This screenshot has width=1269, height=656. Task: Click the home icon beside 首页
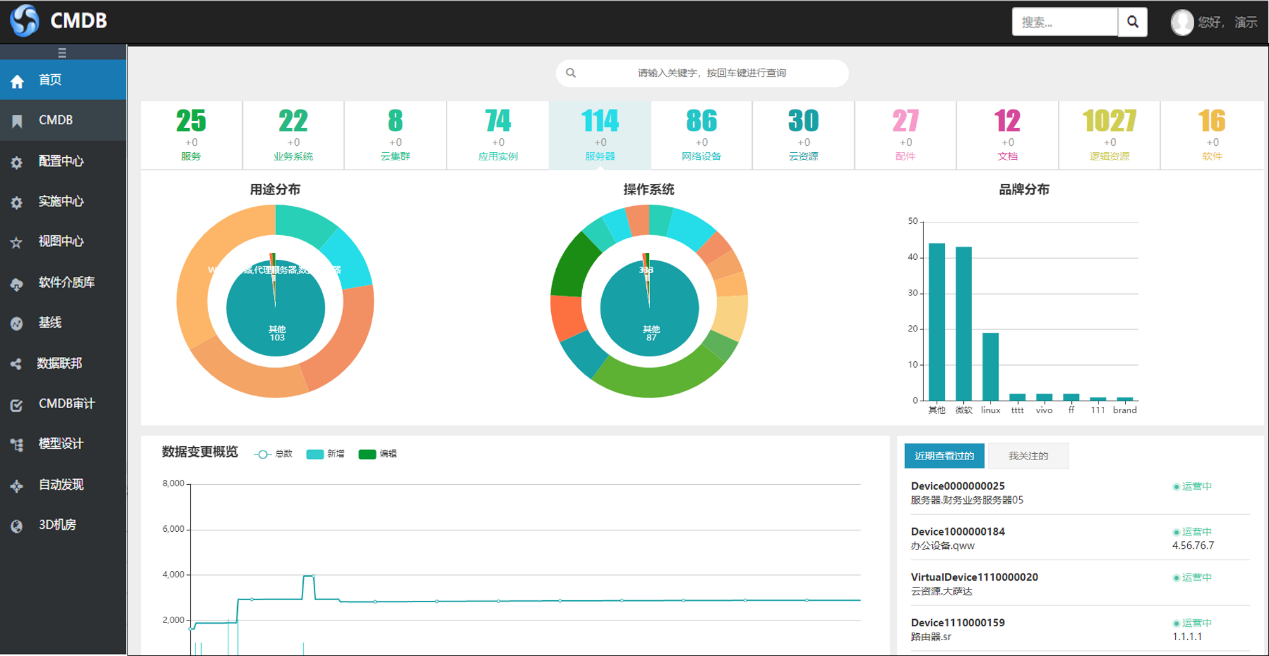point(17,81)
